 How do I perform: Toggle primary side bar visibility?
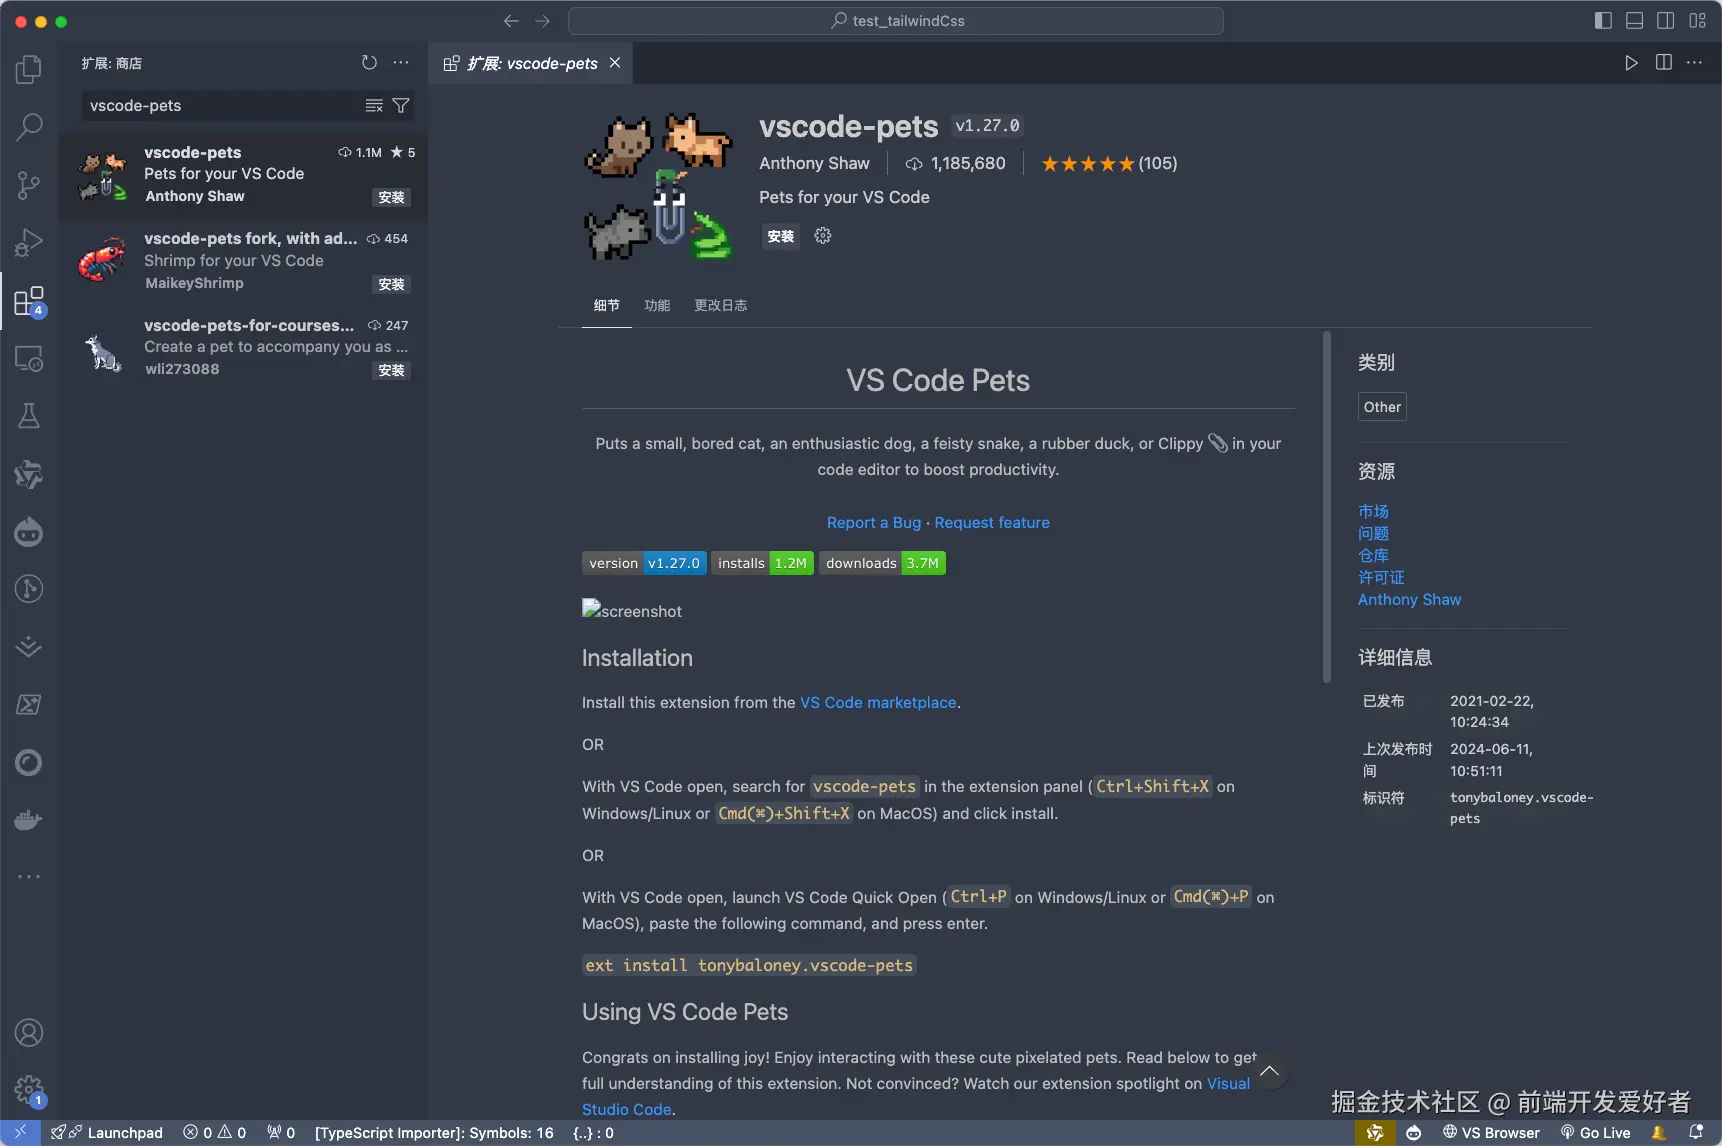(1603, 21)
